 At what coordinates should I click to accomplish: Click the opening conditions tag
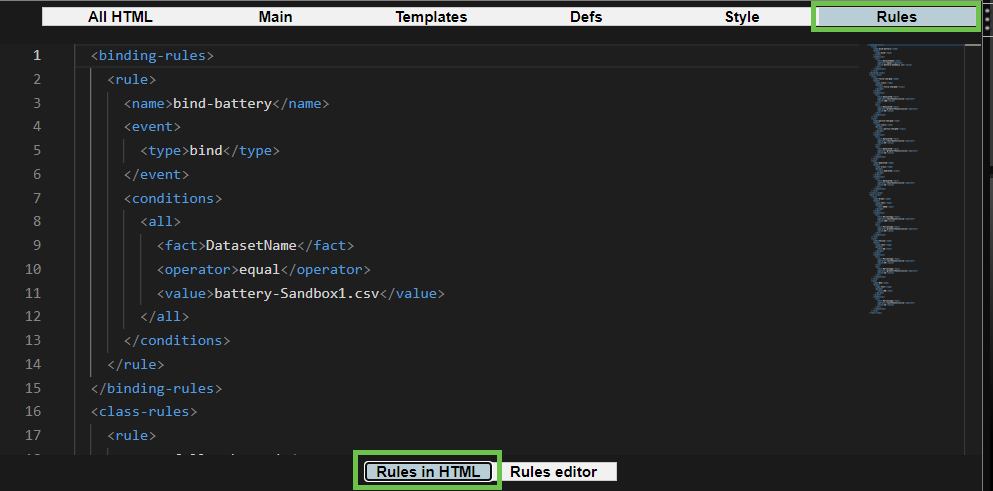pos(173,198)
